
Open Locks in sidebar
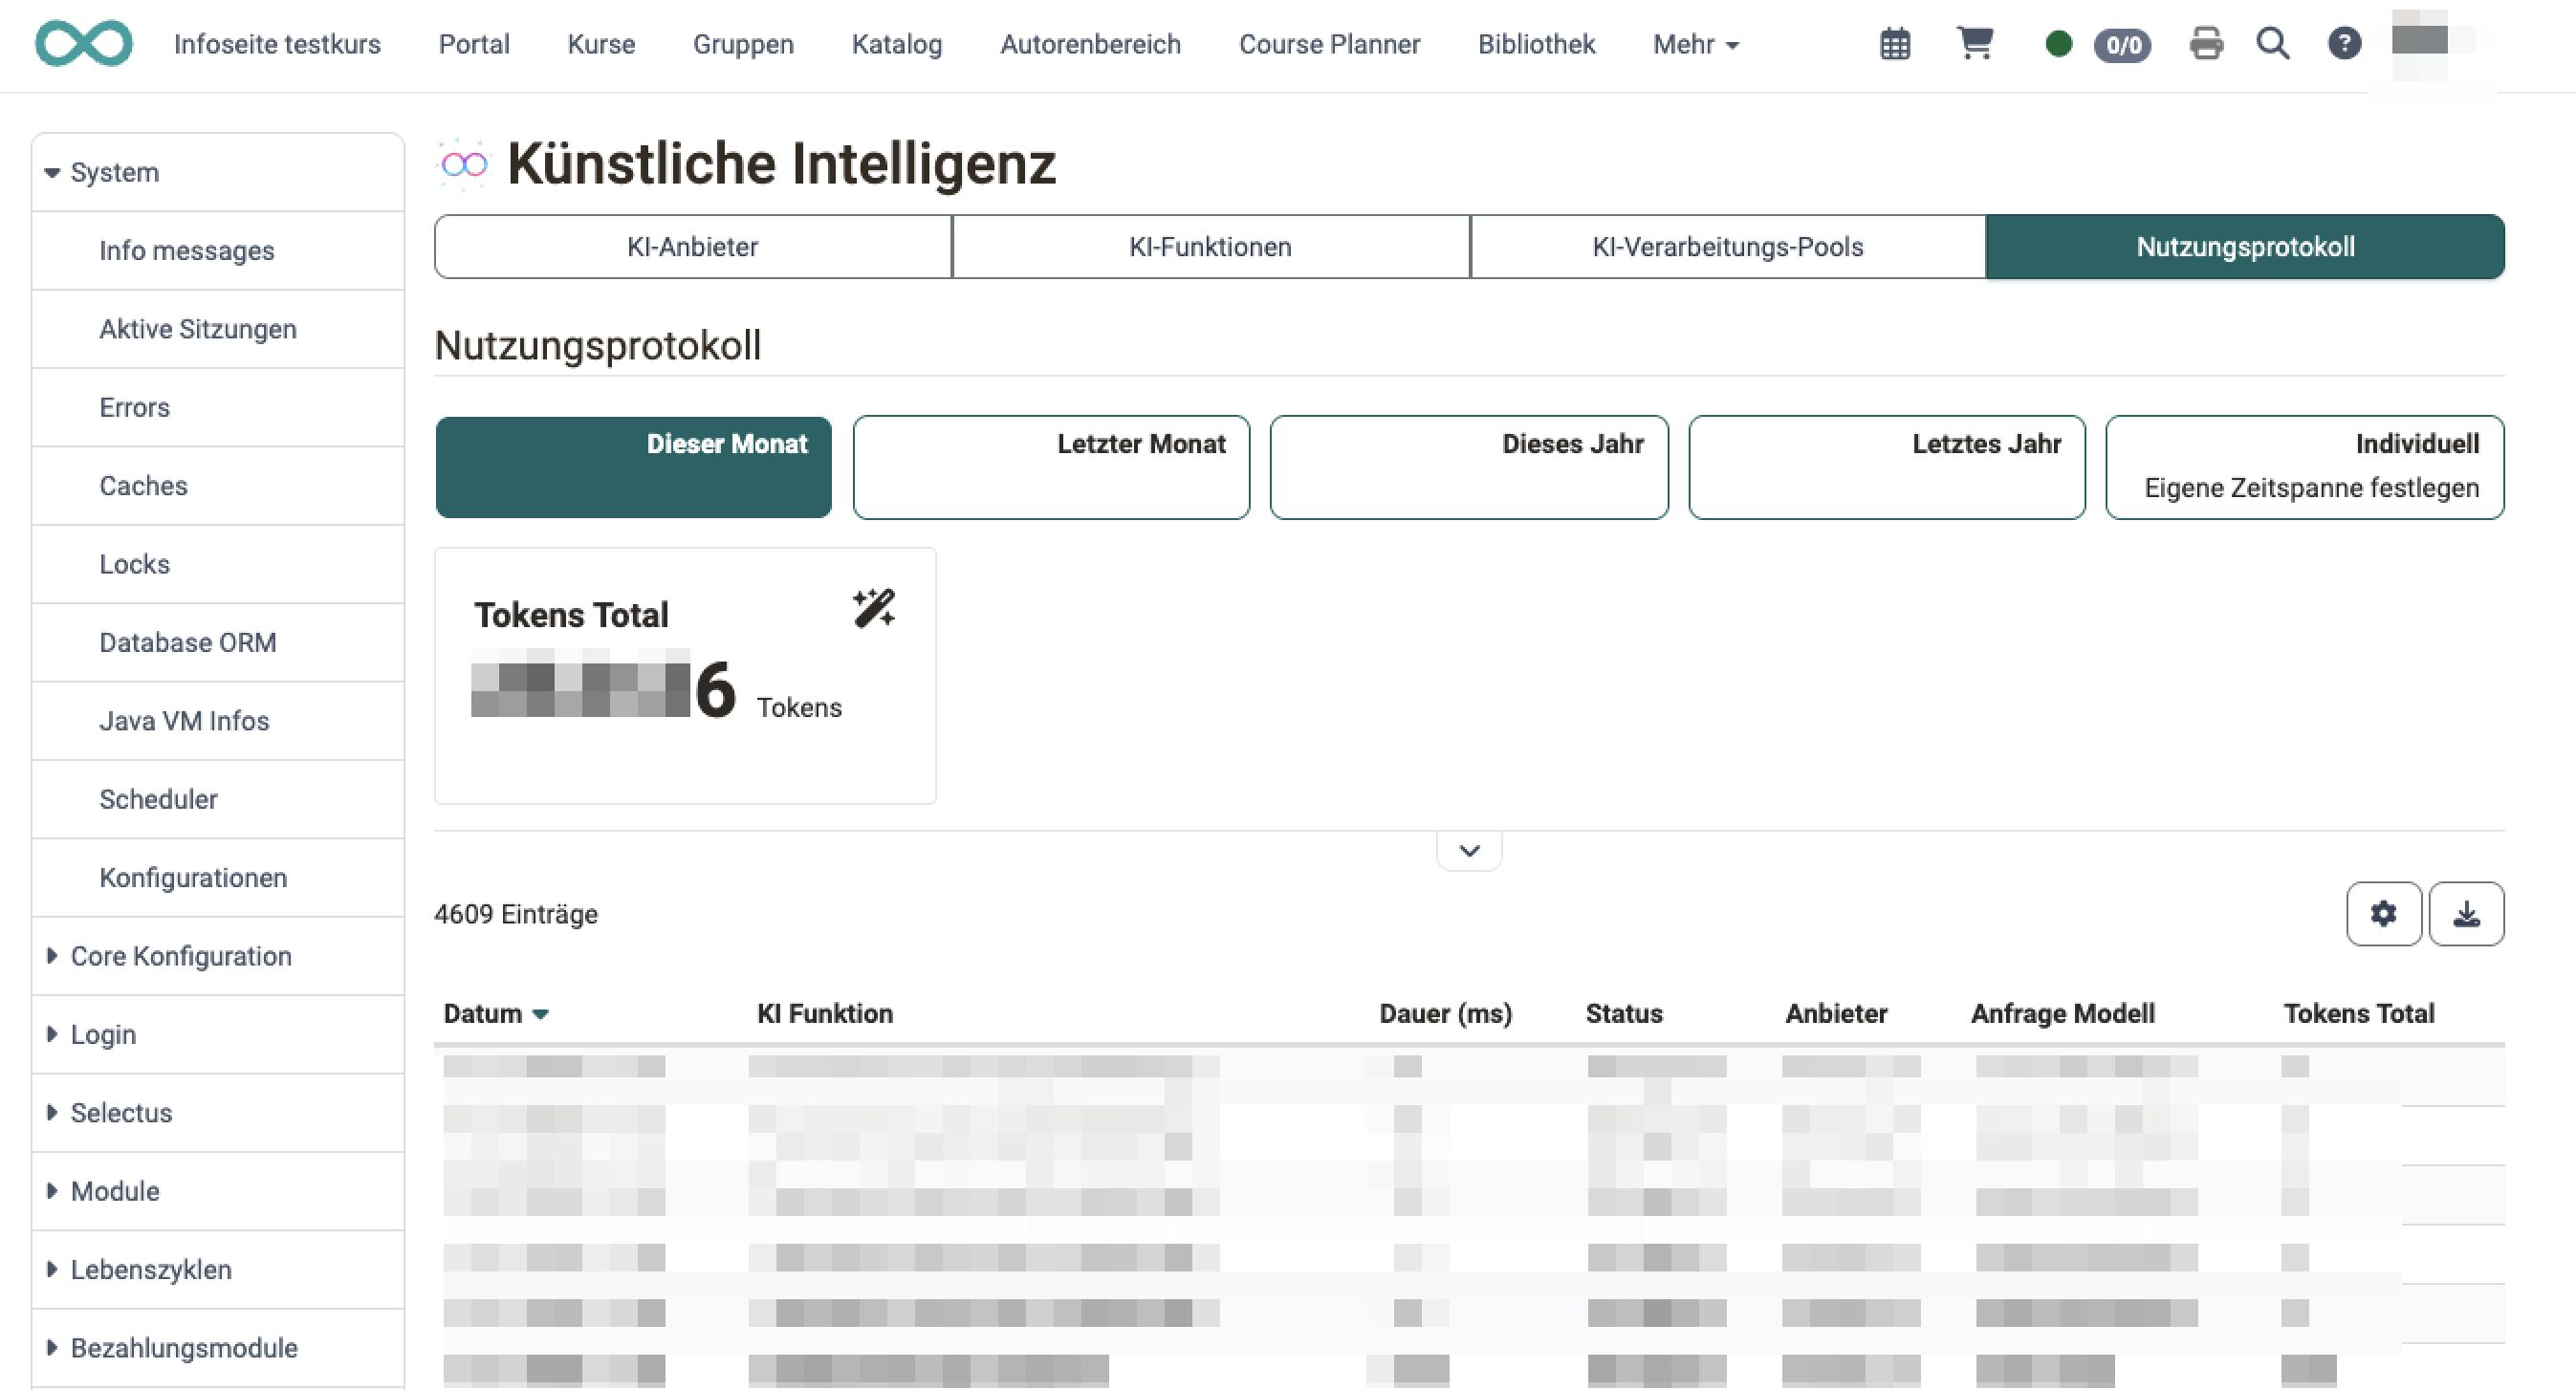point(218,564)
